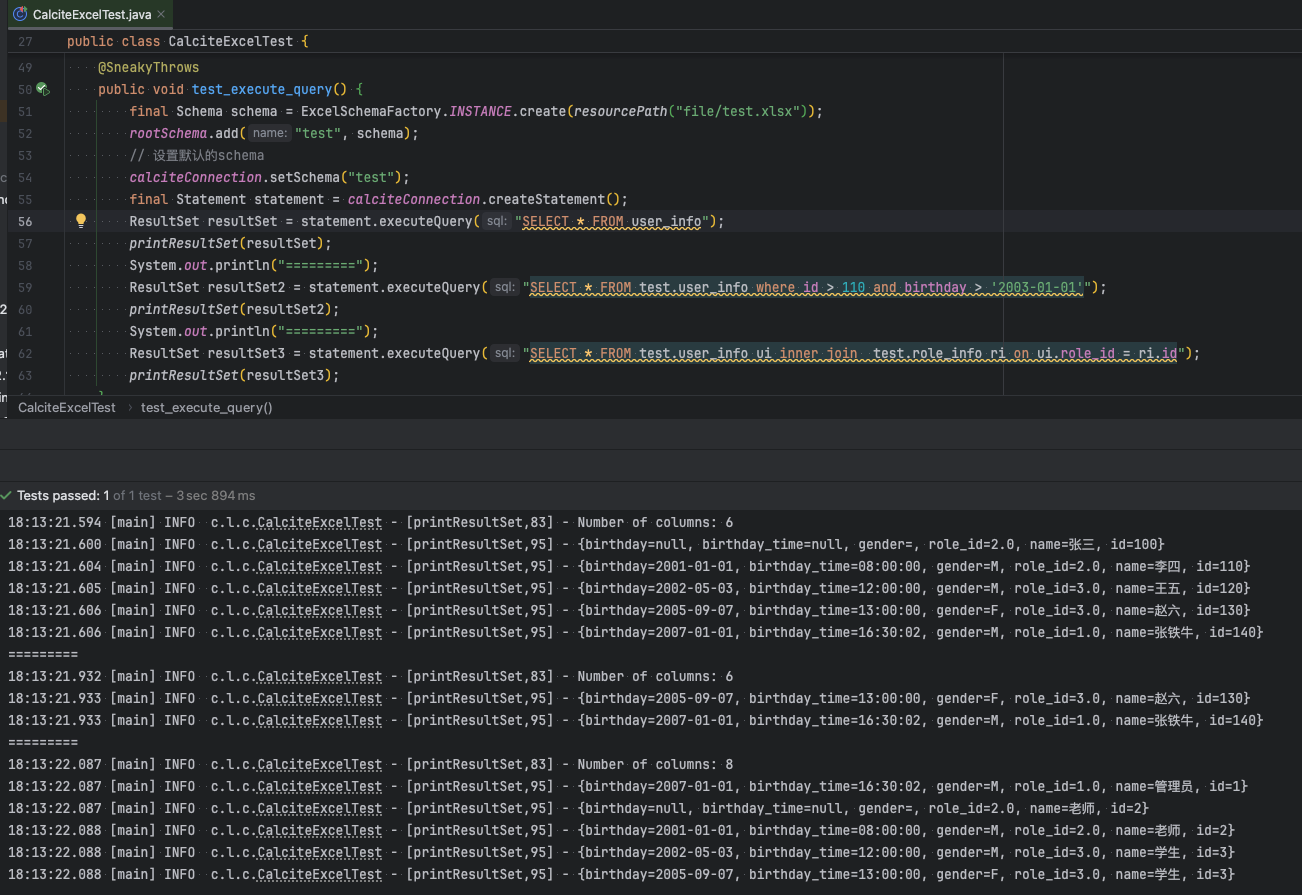1302x895 pixels.
Task: Click the @SneakyThrows annotation
Action: (148, 67)
